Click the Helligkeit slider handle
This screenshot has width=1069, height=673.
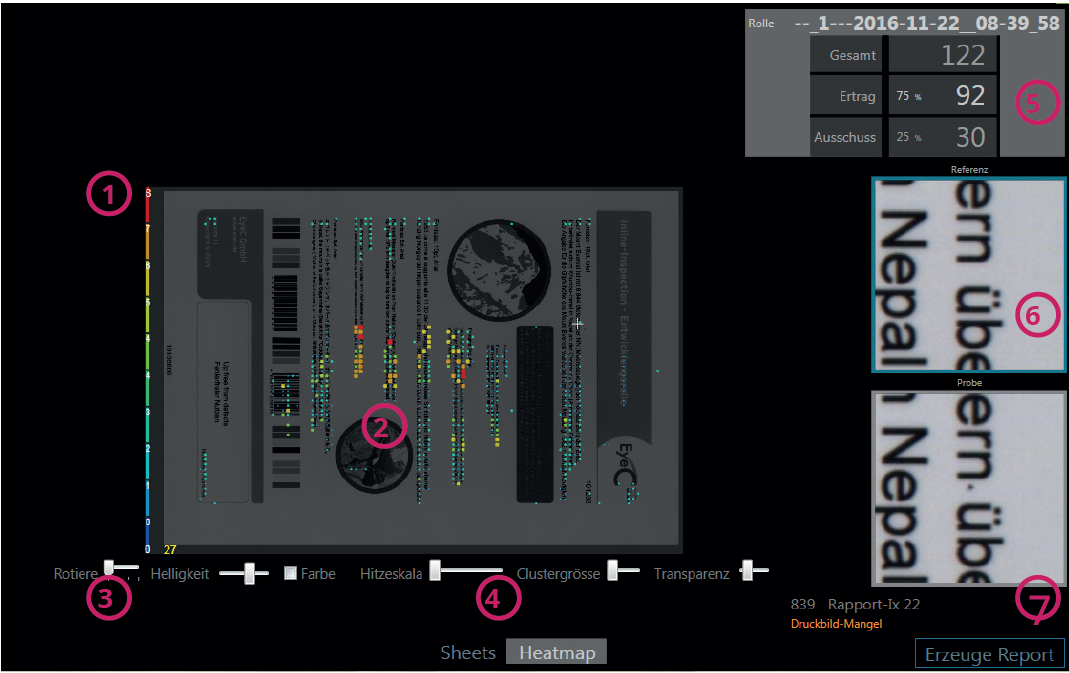pyautogui.click(x=250, y=573)
